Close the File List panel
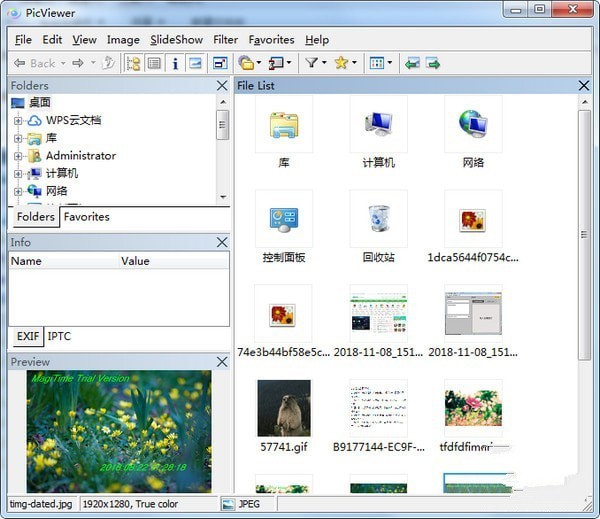This screenshot has width=600, height=519. (583, 86)
